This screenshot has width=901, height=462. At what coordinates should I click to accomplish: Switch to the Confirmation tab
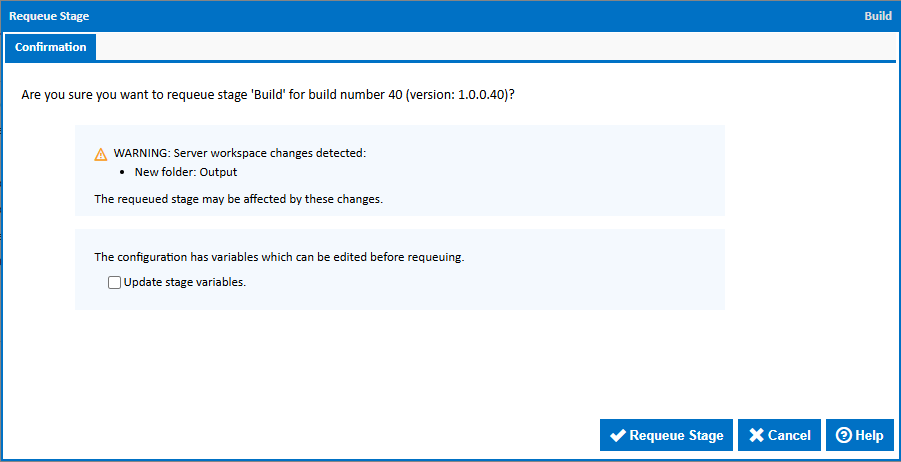point(50,47)
